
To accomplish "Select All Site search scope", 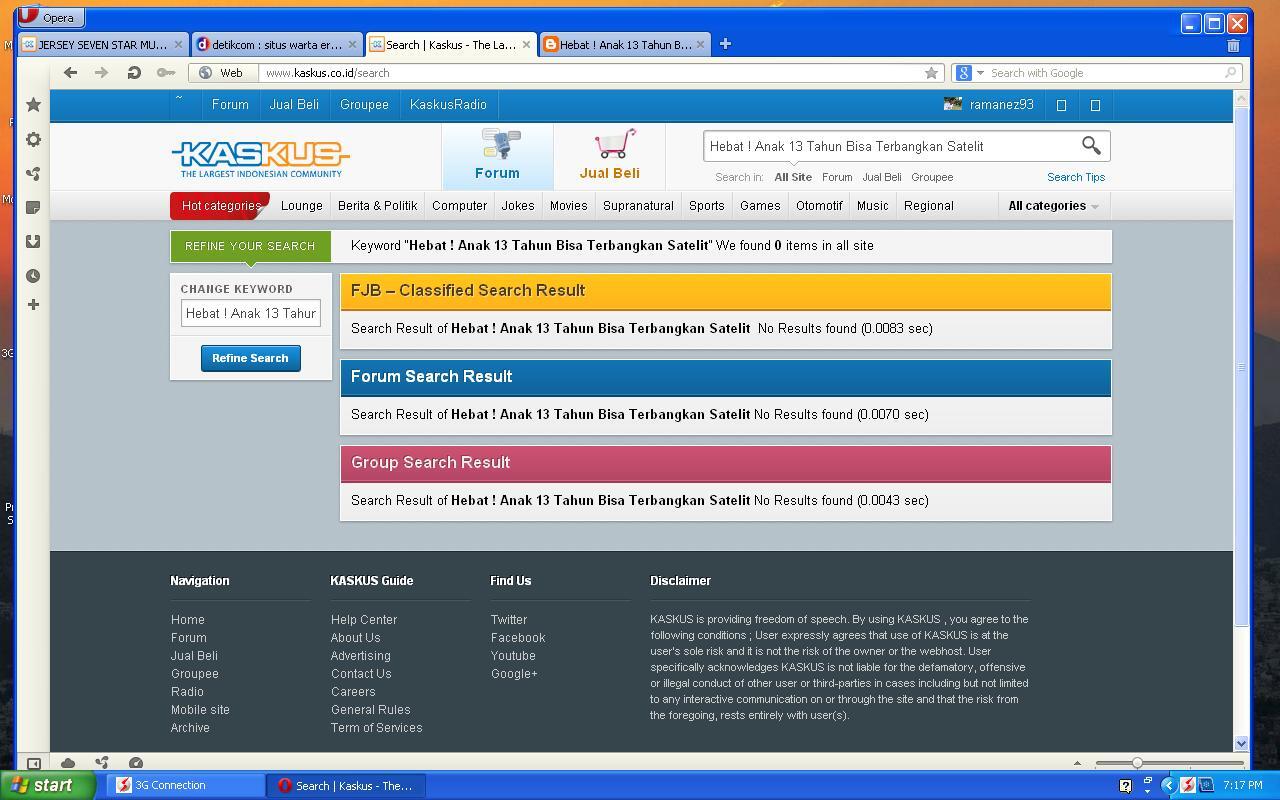I will [x=793, y=177].
